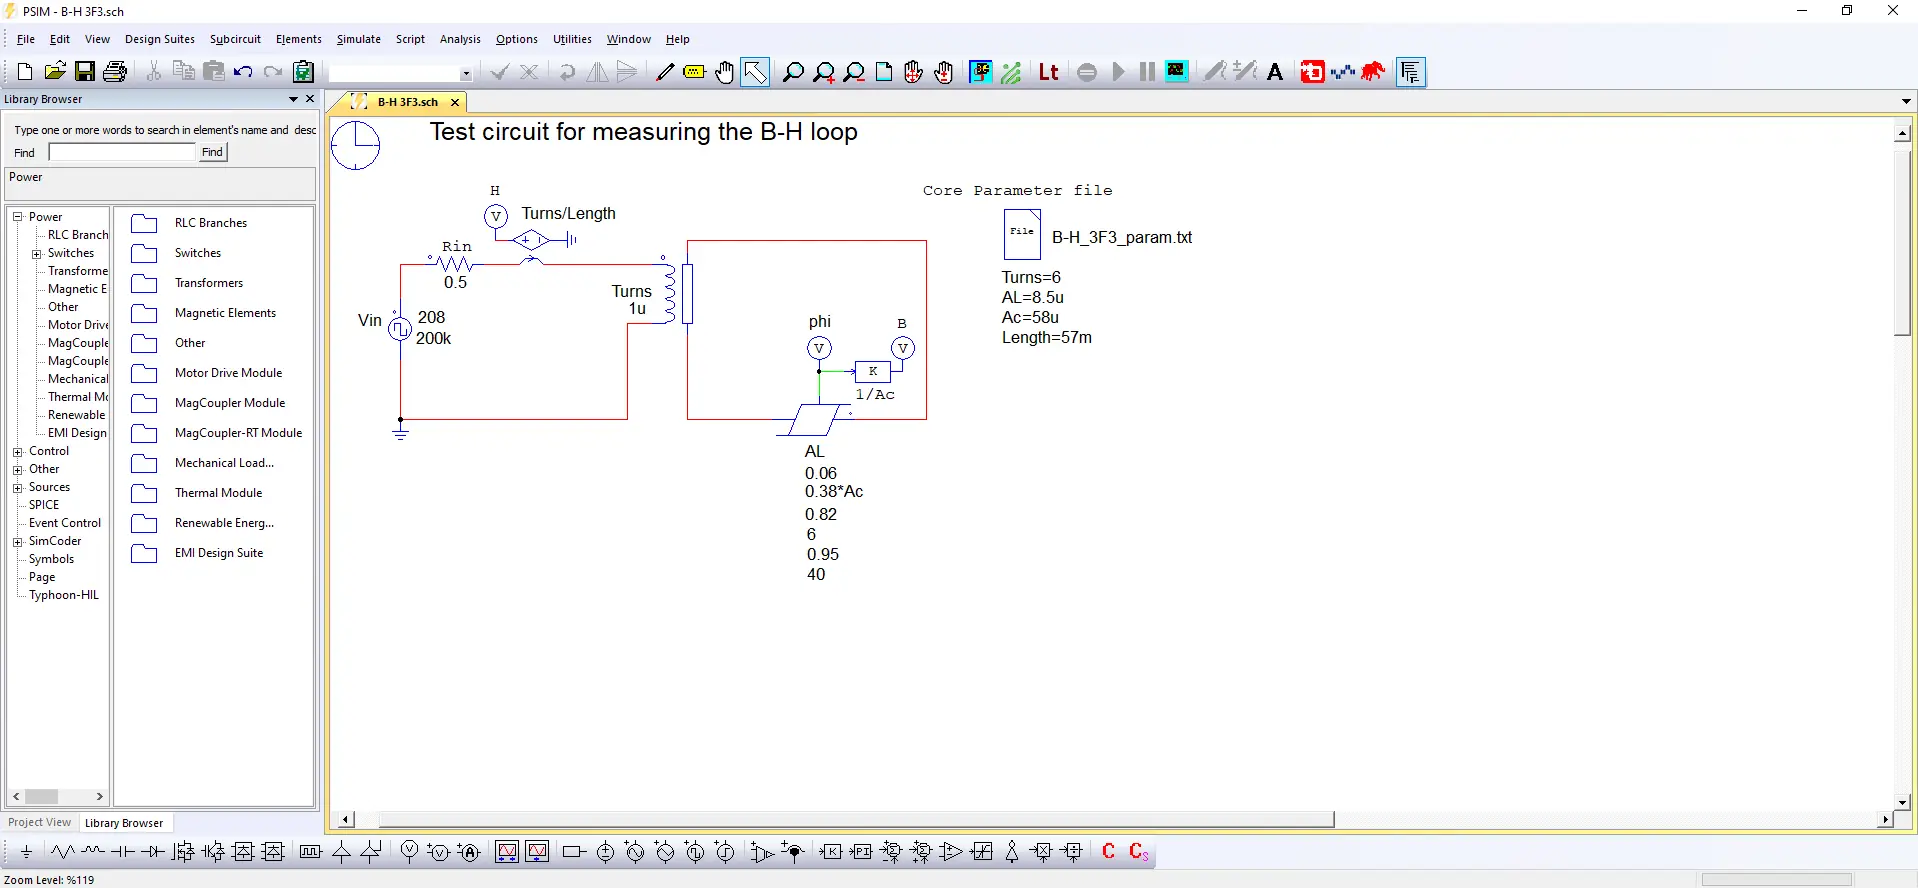Save the schematic with the floppy icon
This screenshot has height=888, width=1918.
85,72
